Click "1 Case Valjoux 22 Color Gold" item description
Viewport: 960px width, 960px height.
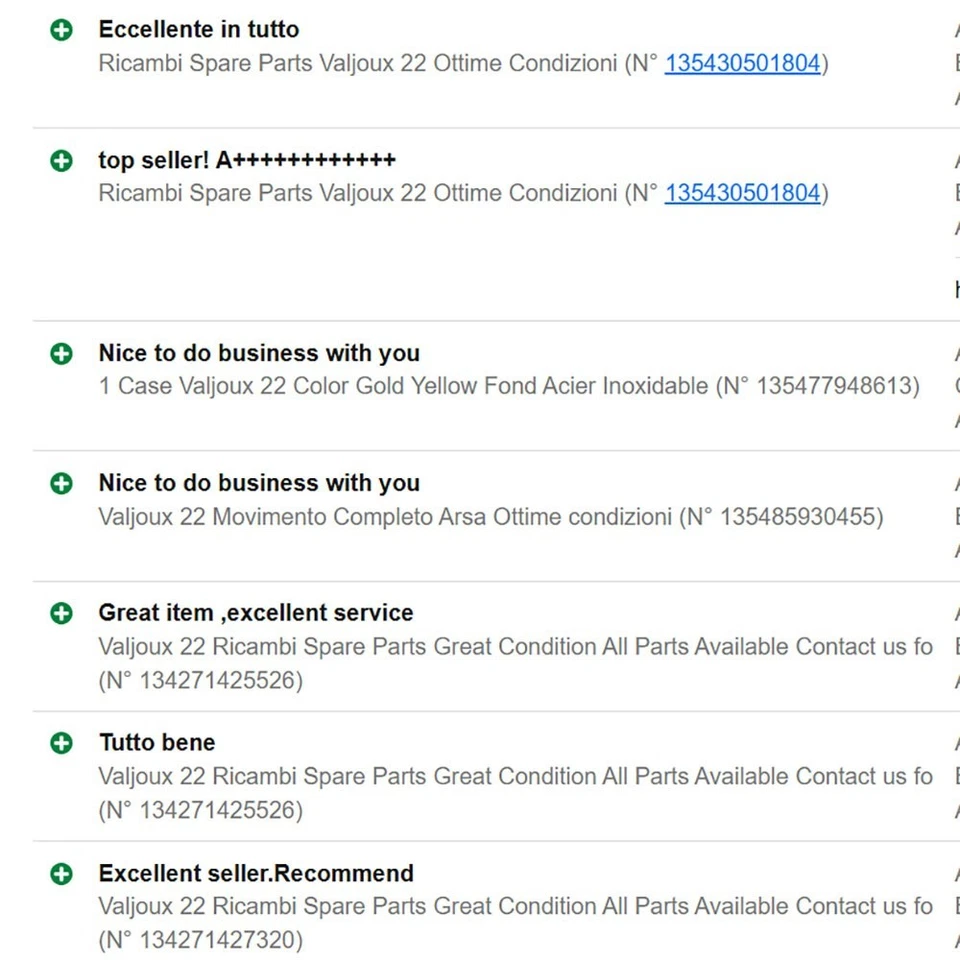coord(402,386)
